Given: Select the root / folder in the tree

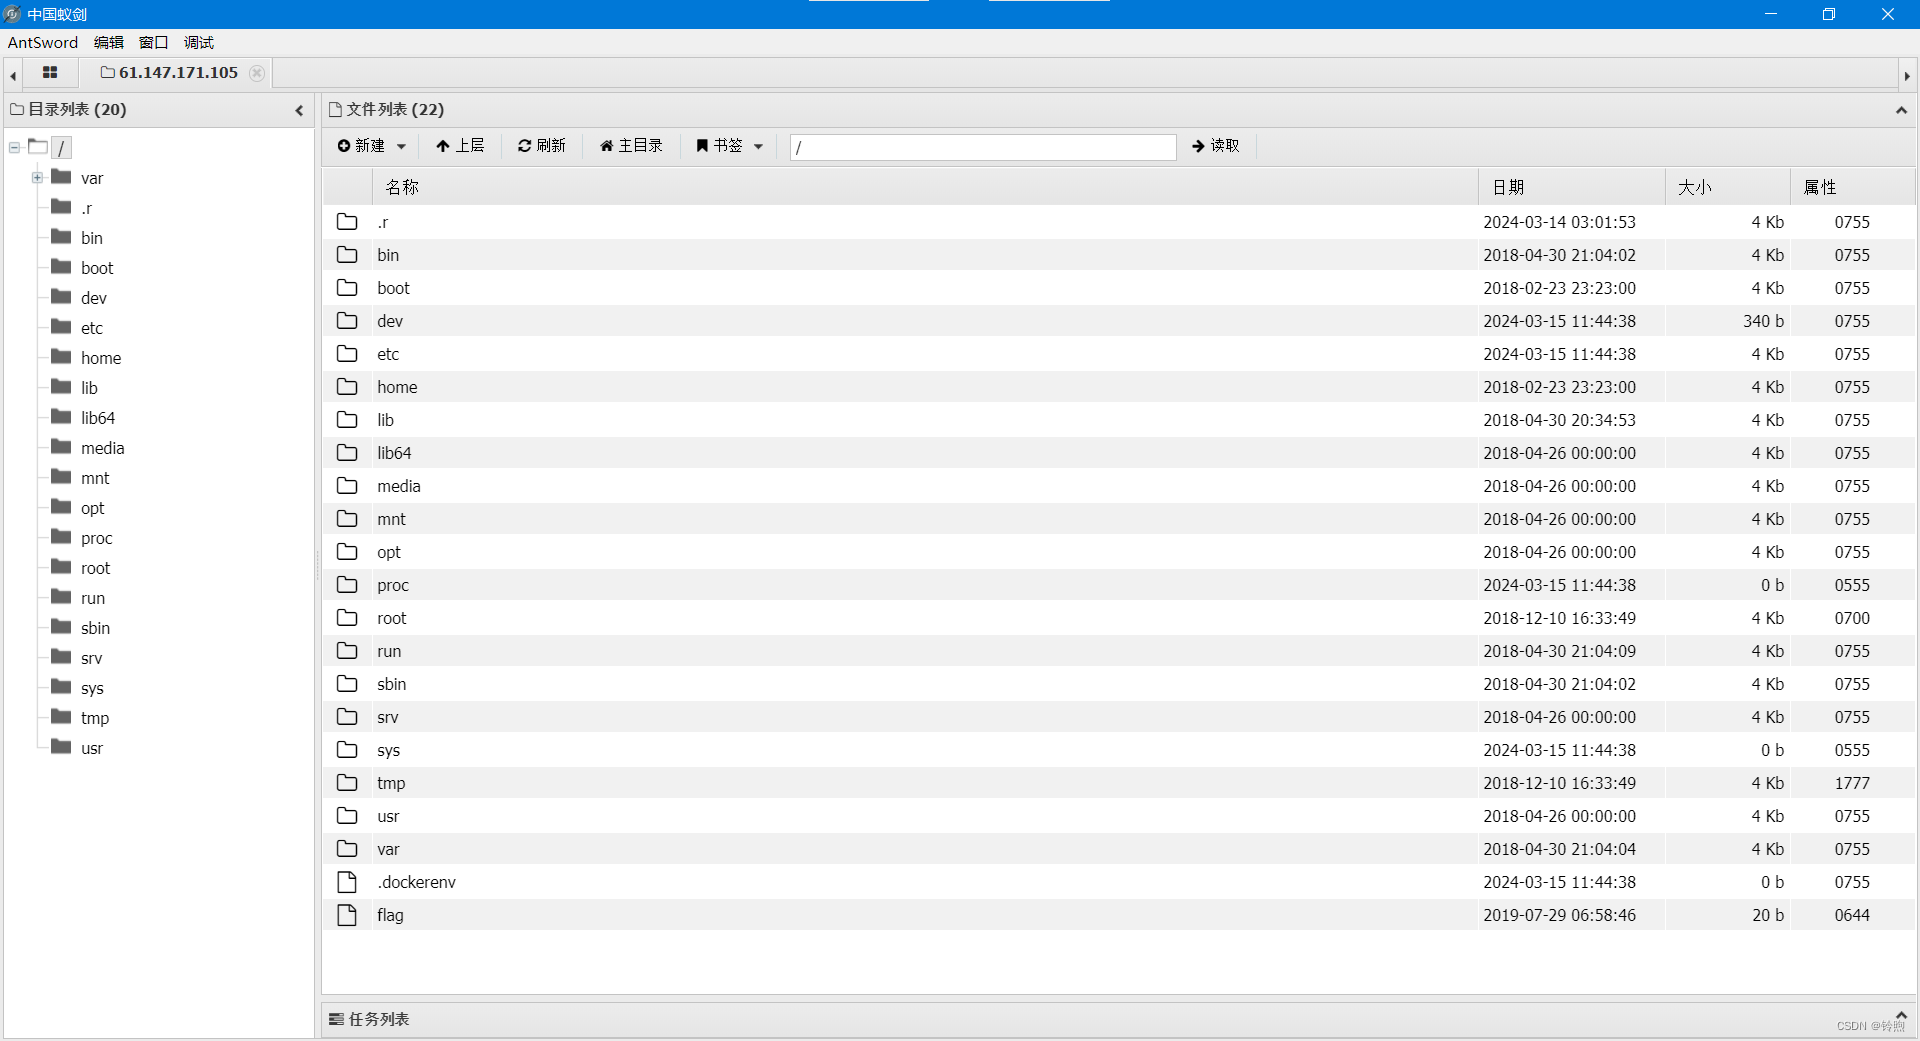Looking at the screenshot, I should pos(61,148).
